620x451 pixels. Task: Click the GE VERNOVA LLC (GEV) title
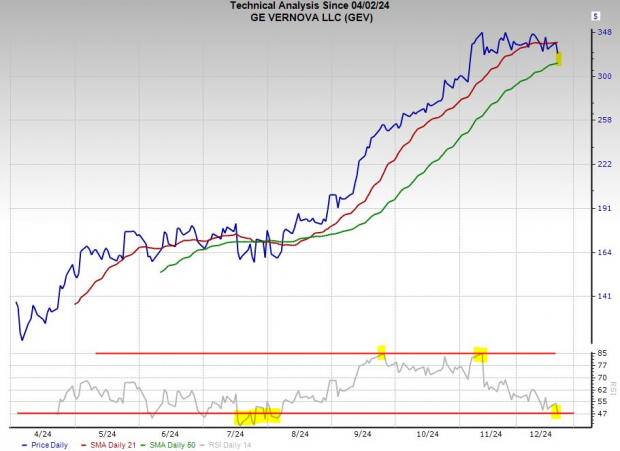click(310, 17)
